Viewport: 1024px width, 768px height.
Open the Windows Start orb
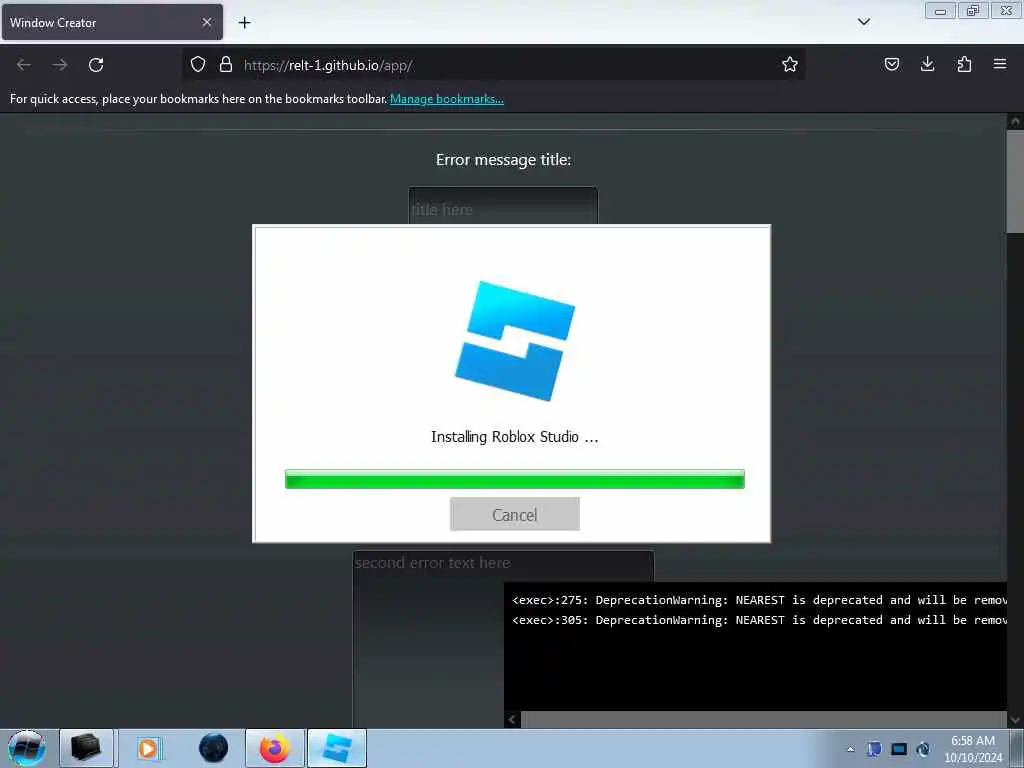tap(26, 748)
